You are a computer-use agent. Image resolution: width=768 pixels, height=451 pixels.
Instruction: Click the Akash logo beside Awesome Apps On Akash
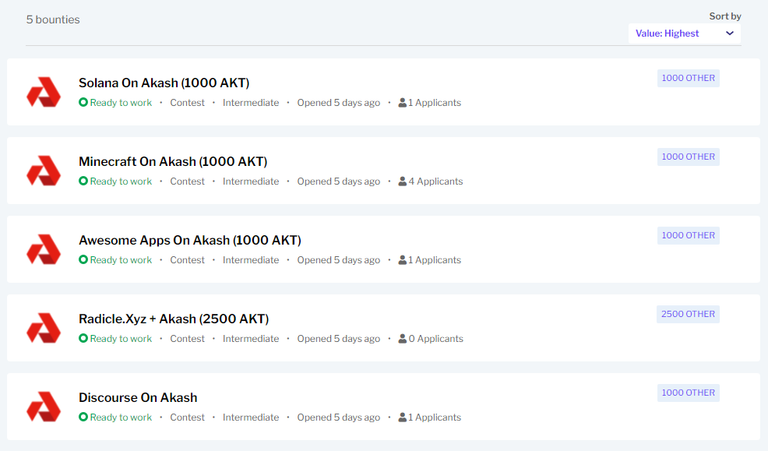click(x=44, y=249)
